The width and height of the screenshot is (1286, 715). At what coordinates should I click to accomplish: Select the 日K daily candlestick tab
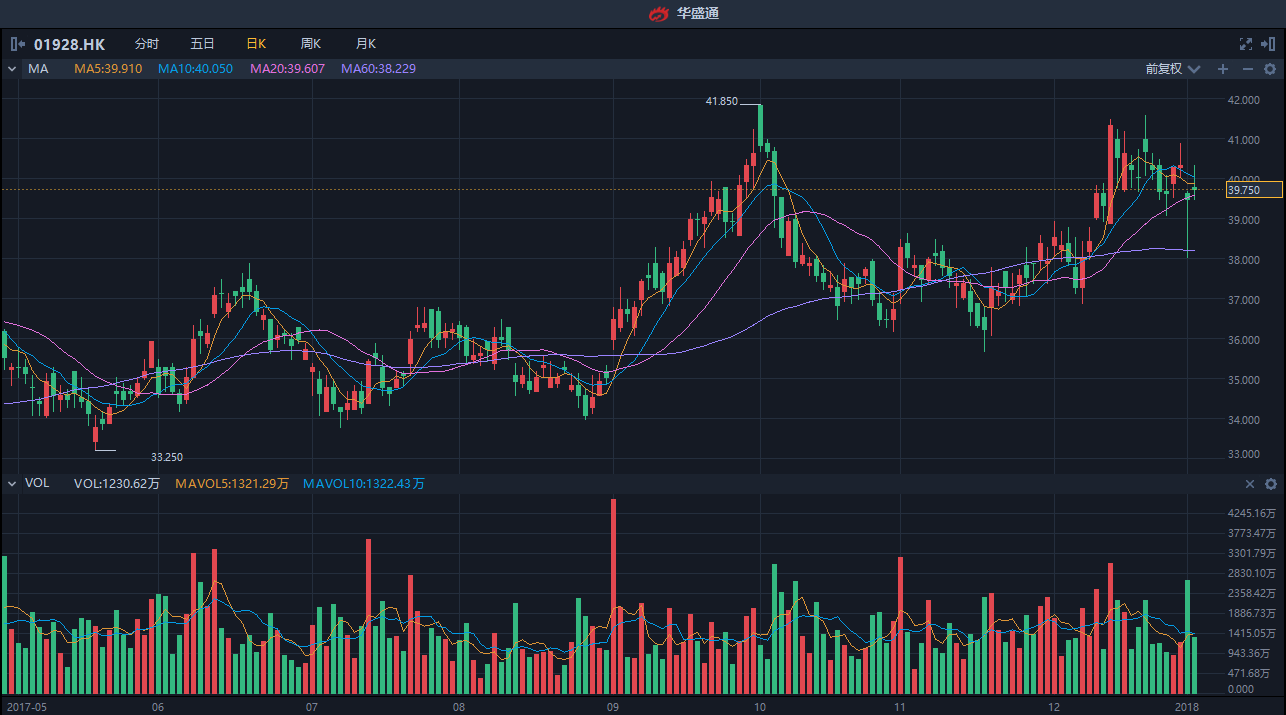256,44
